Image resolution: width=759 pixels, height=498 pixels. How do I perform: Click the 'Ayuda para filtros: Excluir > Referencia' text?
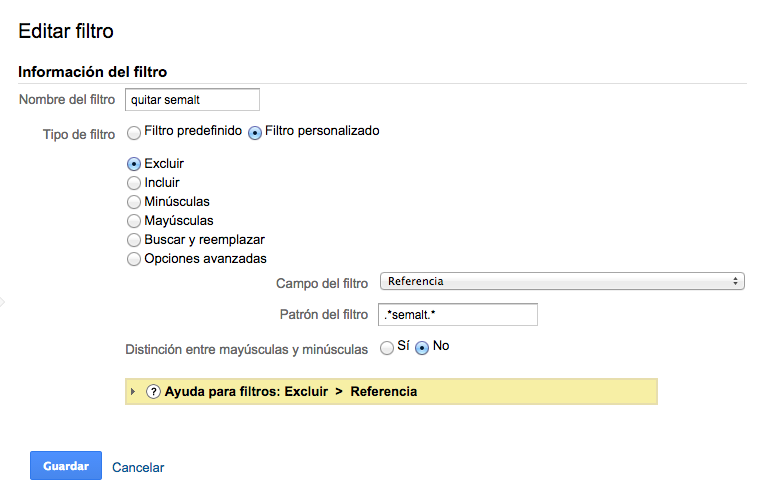coord(290,392)
